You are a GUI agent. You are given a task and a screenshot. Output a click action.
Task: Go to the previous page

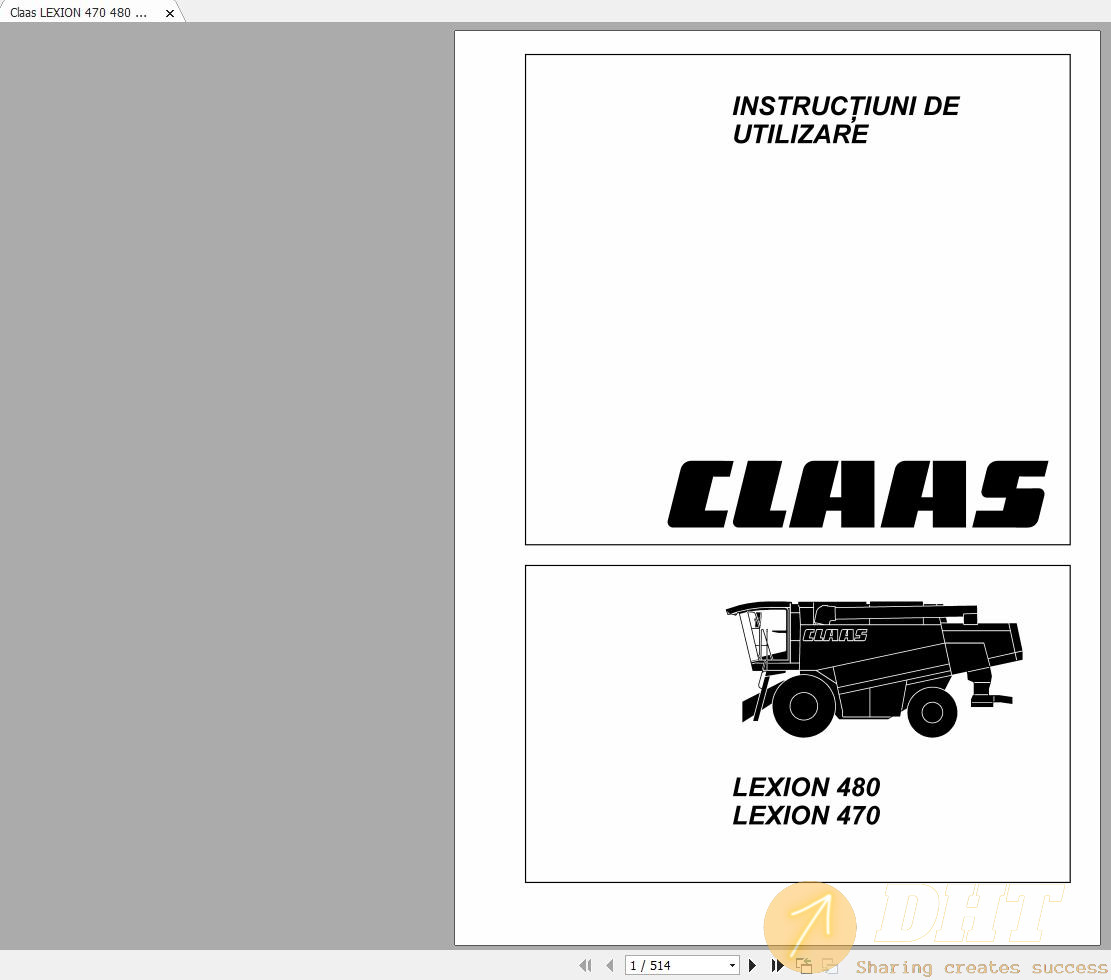[x=610, y=965]
